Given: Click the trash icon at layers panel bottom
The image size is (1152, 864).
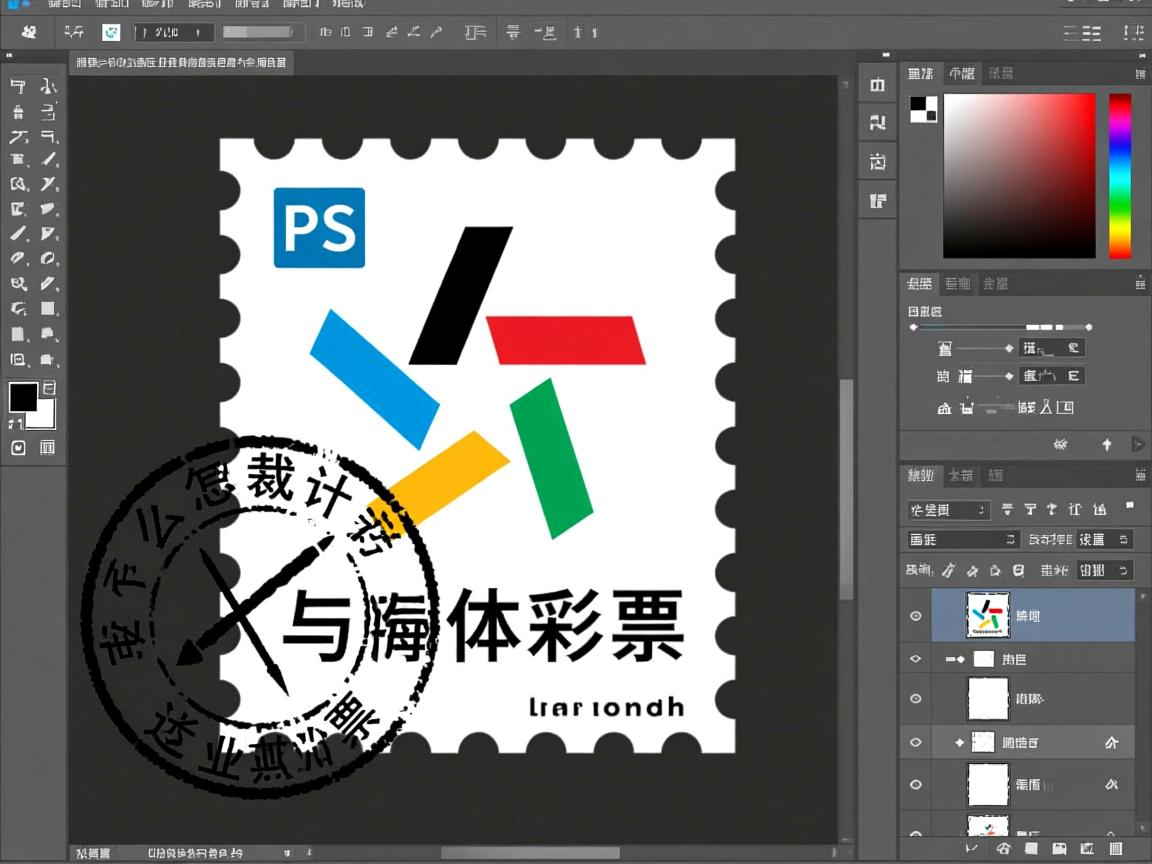Looking at the screenshot, I should [1115, 849].
